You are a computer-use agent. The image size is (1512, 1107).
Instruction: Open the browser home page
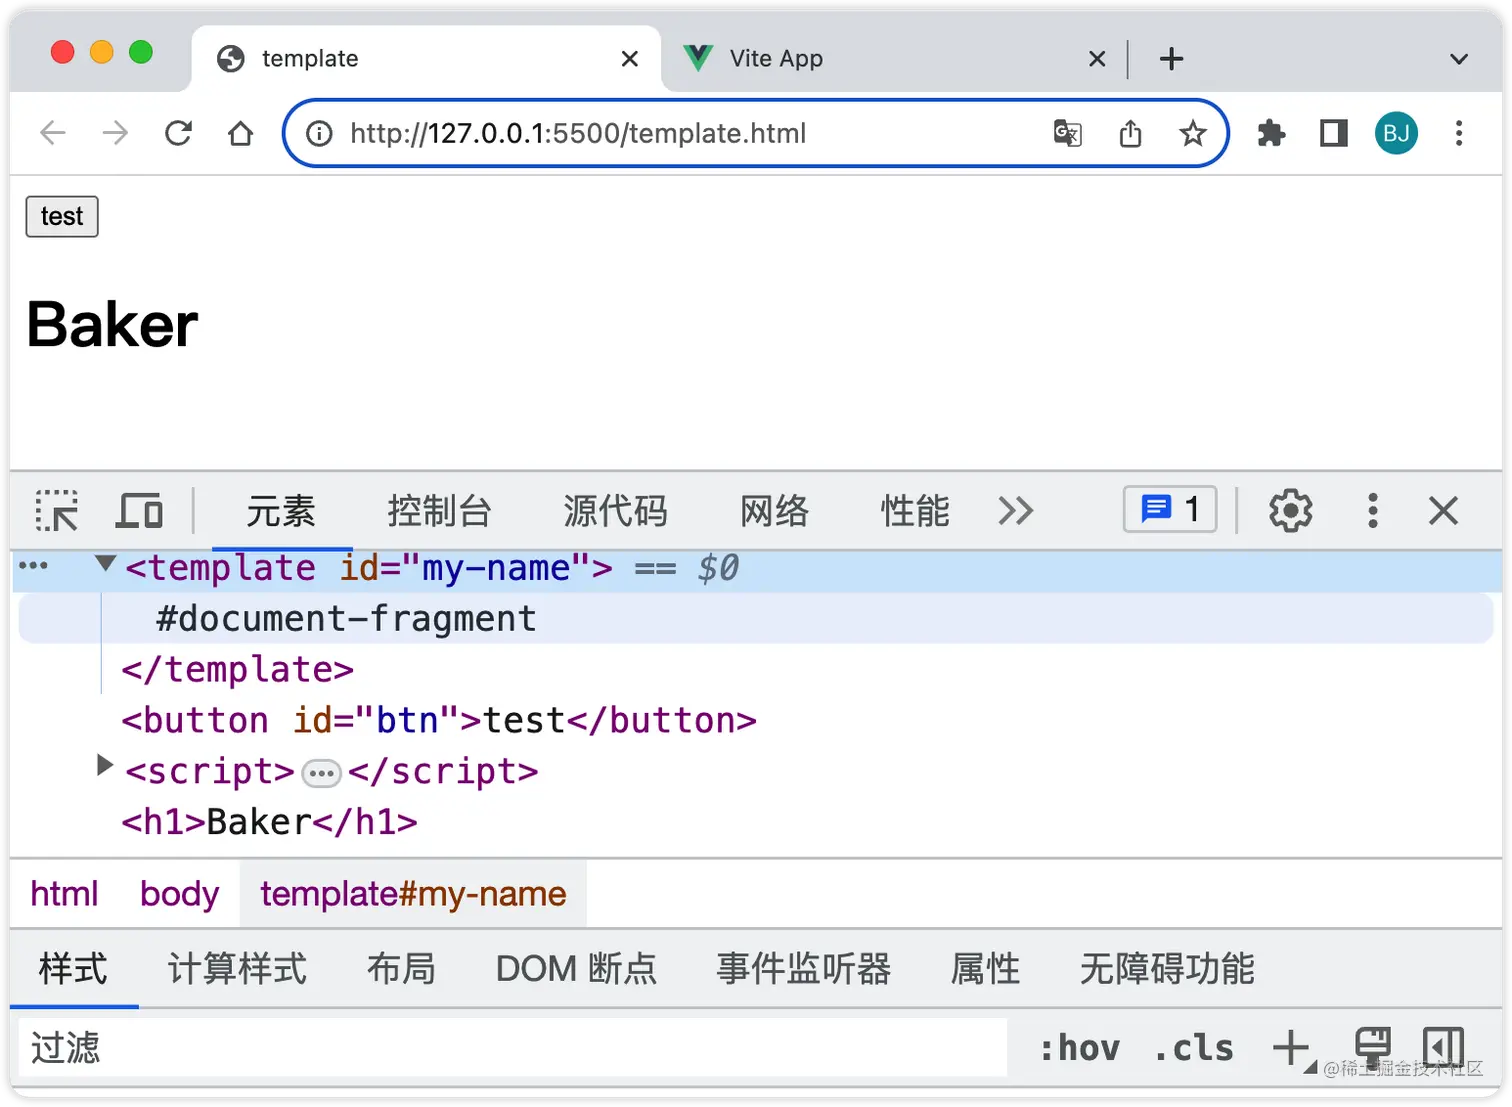pyautogui.click(x=240, y=133)
